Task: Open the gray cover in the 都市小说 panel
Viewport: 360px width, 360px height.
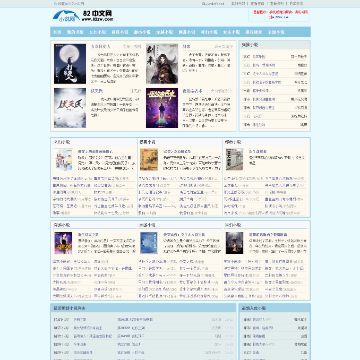Action: point(234,160)
